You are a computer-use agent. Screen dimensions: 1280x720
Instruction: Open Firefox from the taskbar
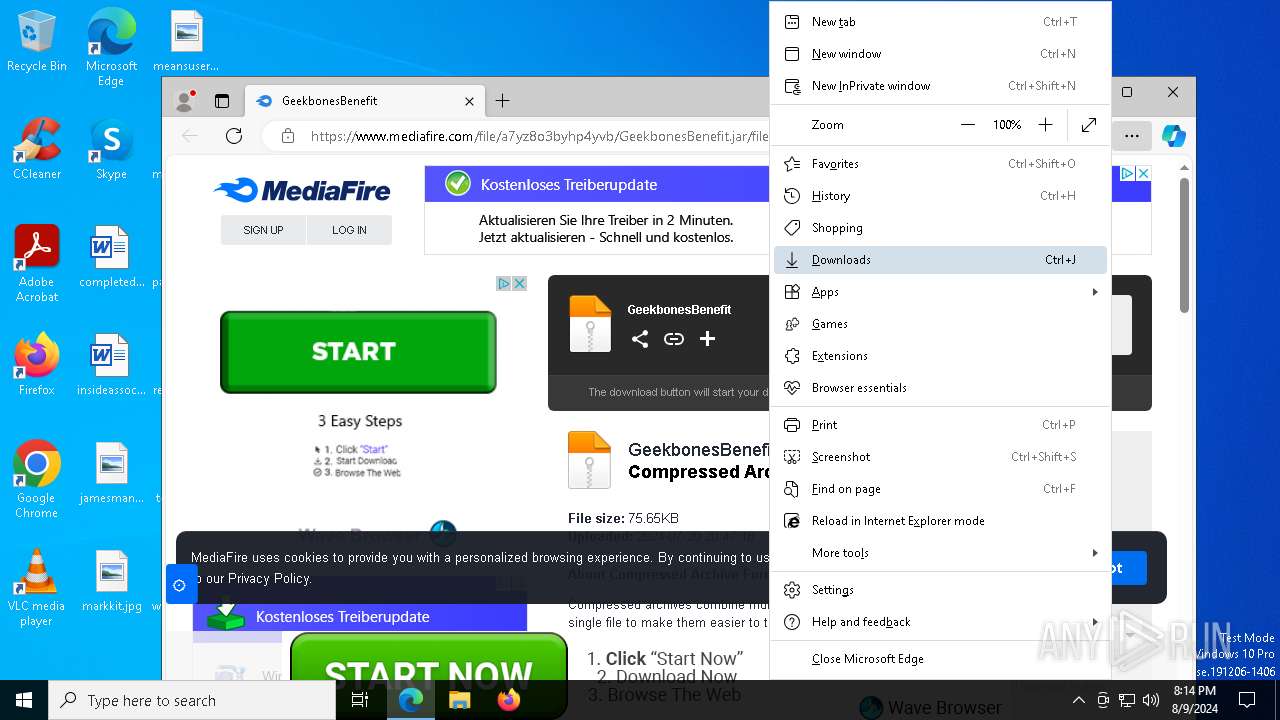[509, 700]
